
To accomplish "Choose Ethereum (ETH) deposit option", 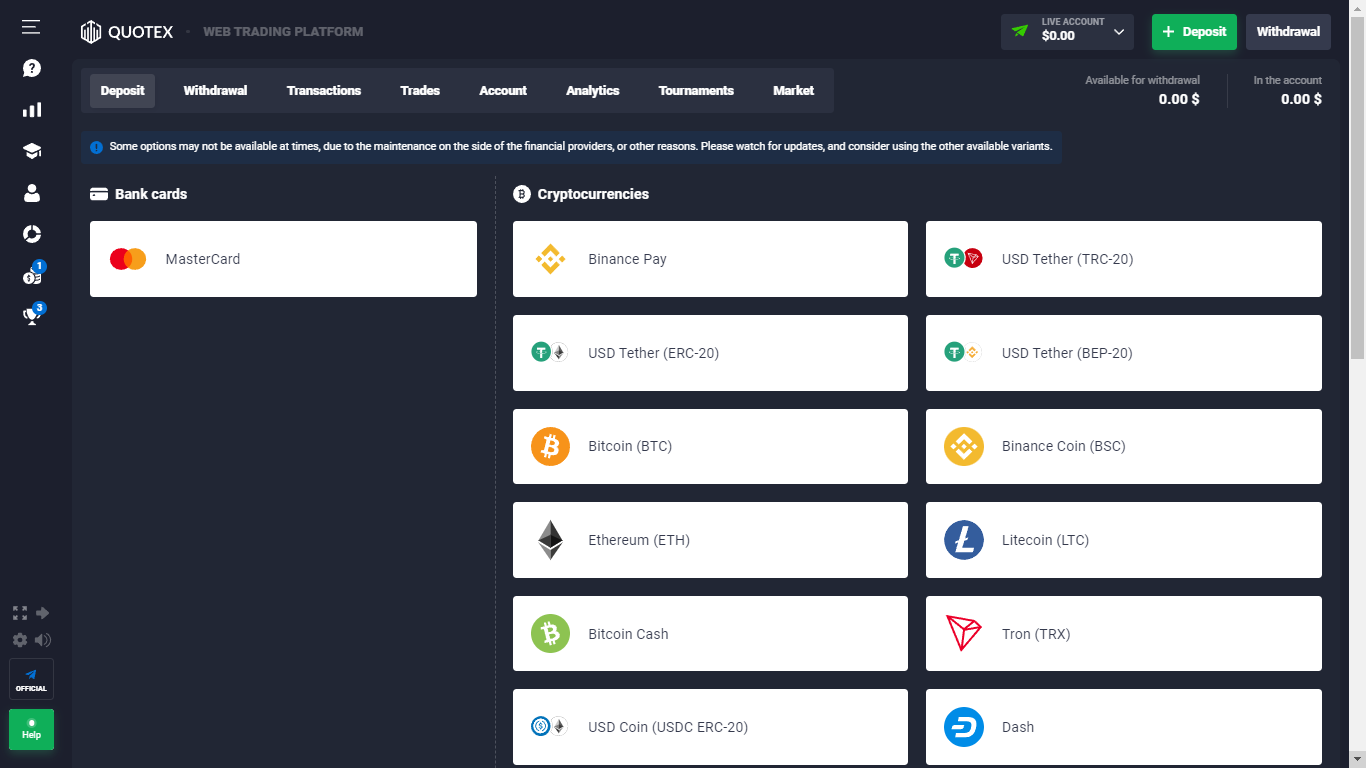I will click(x=710, y=540).
